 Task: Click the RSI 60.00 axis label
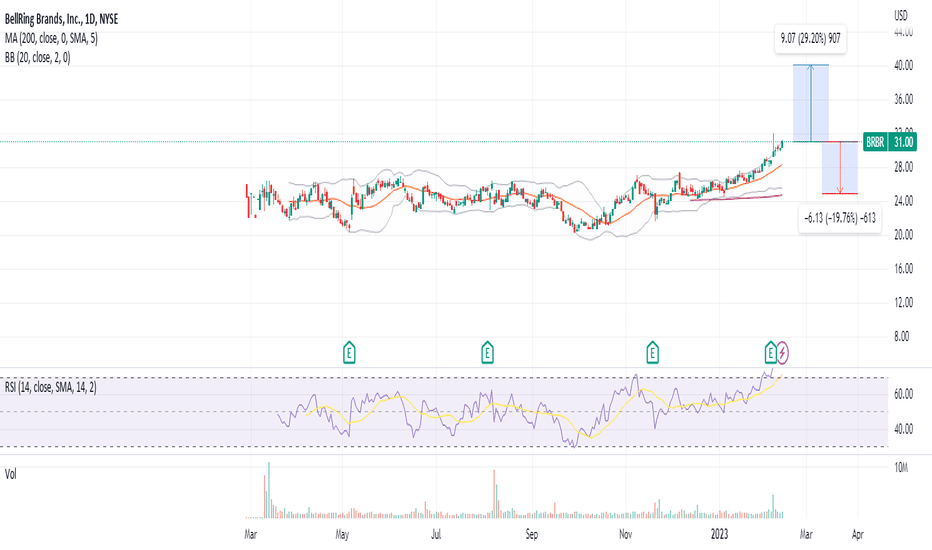coord(903,394)
